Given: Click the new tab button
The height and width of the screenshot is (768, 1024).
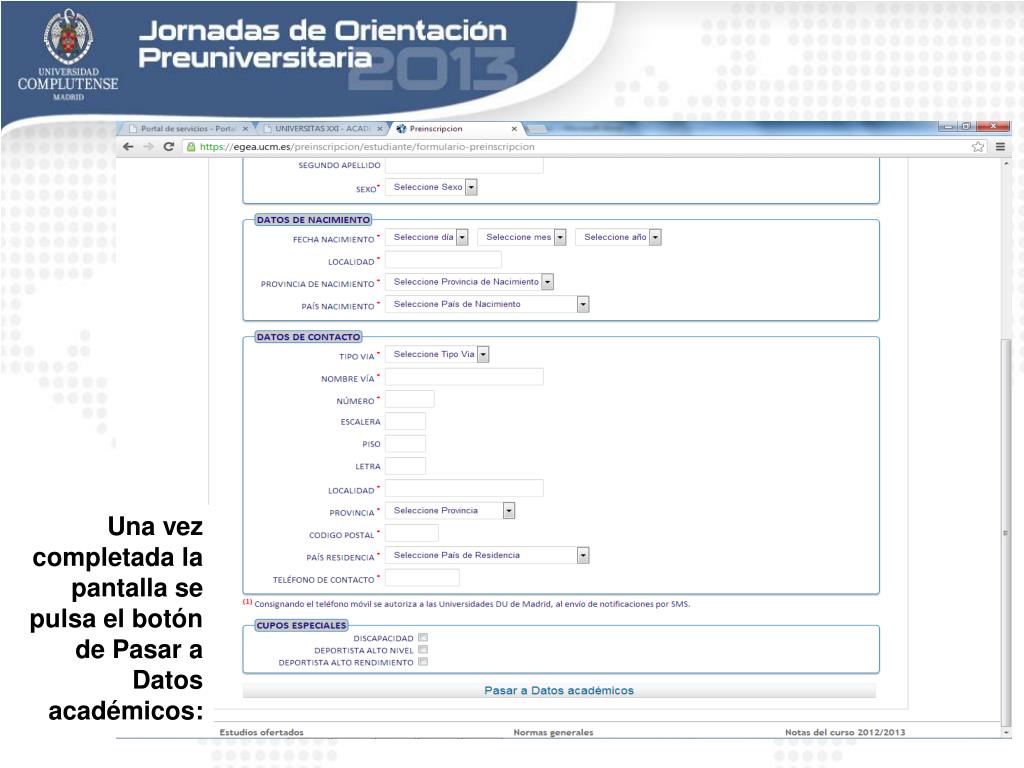Looking at the screenshot, I should (x=537, y=129).
